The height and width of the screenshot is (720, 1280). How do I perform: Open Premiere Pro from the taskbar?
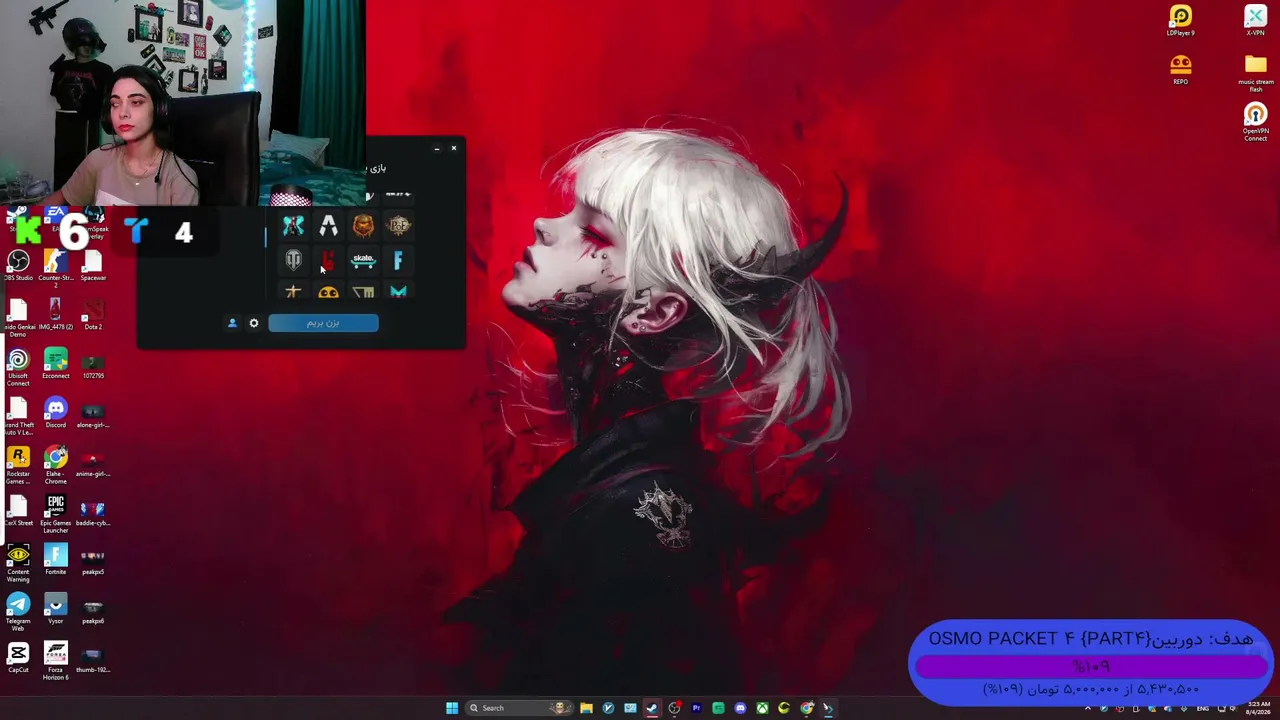696,708
